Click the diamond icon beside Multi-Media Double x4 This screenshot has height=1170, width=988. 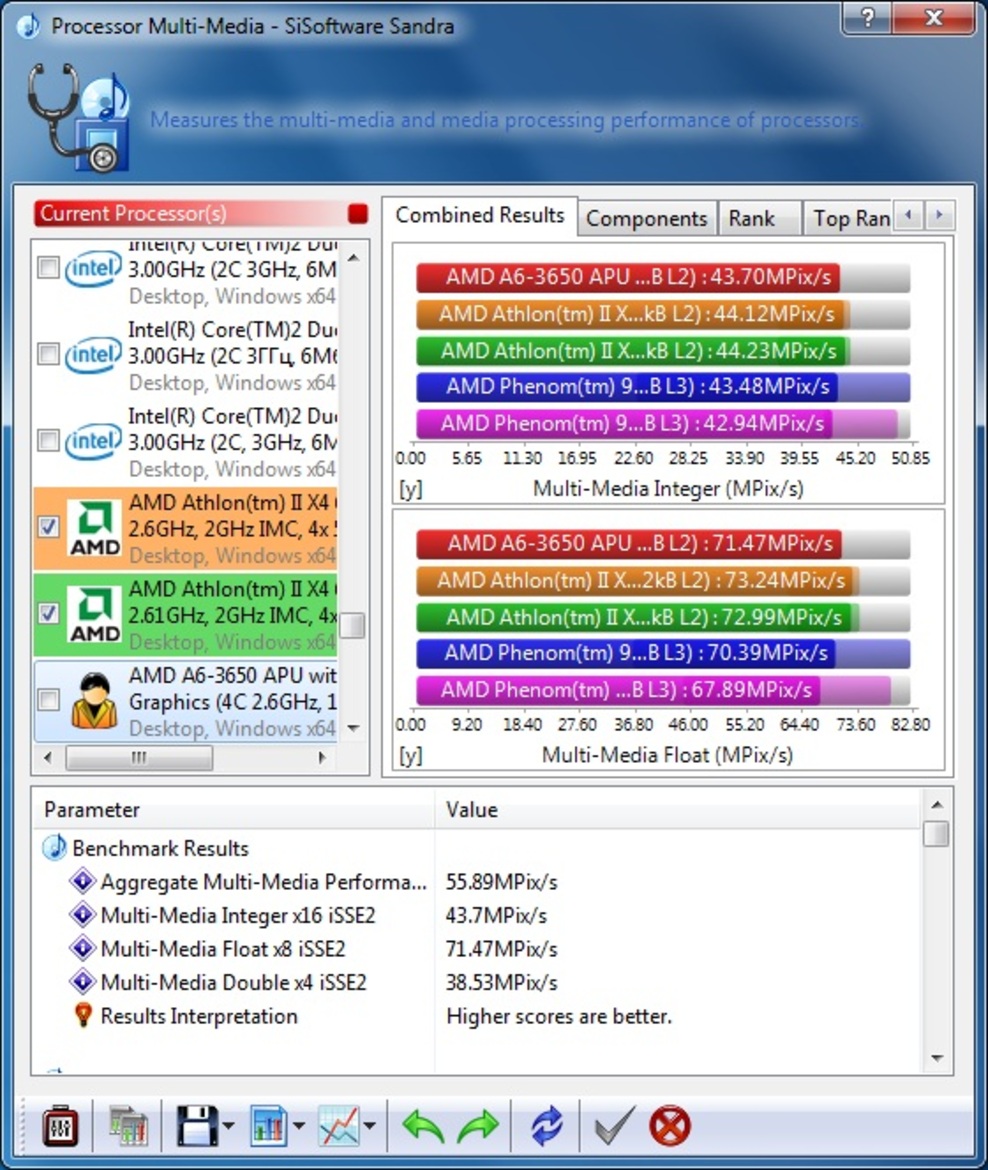coord(82,982)
